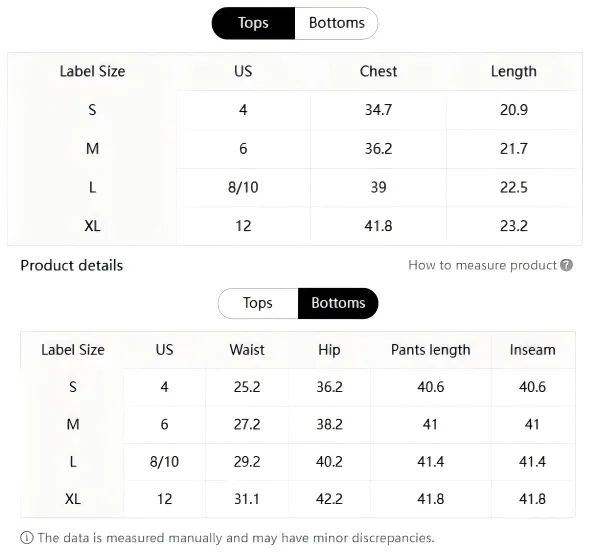The height and width of the screenshot is (552, 600).
Task: Select the 25.2 waist measurement cell
Action: coord(247,387)
